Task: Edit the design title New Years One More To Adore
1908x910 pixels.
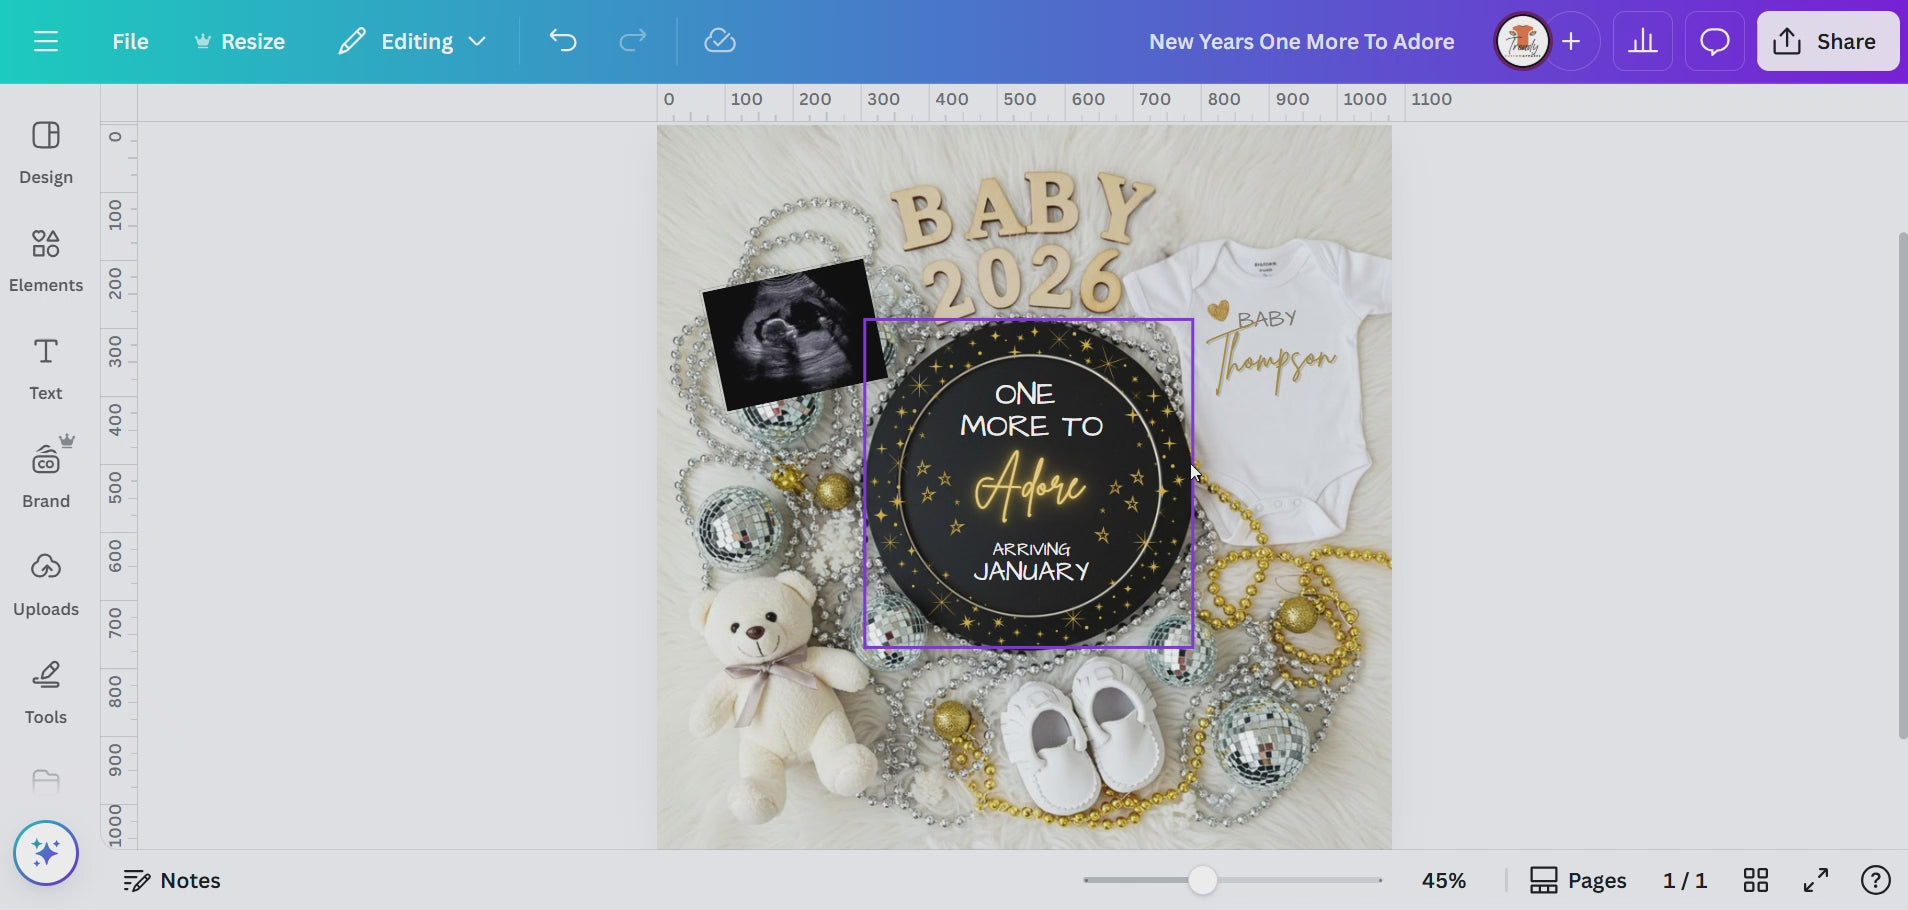Action: coord(1301,41)
